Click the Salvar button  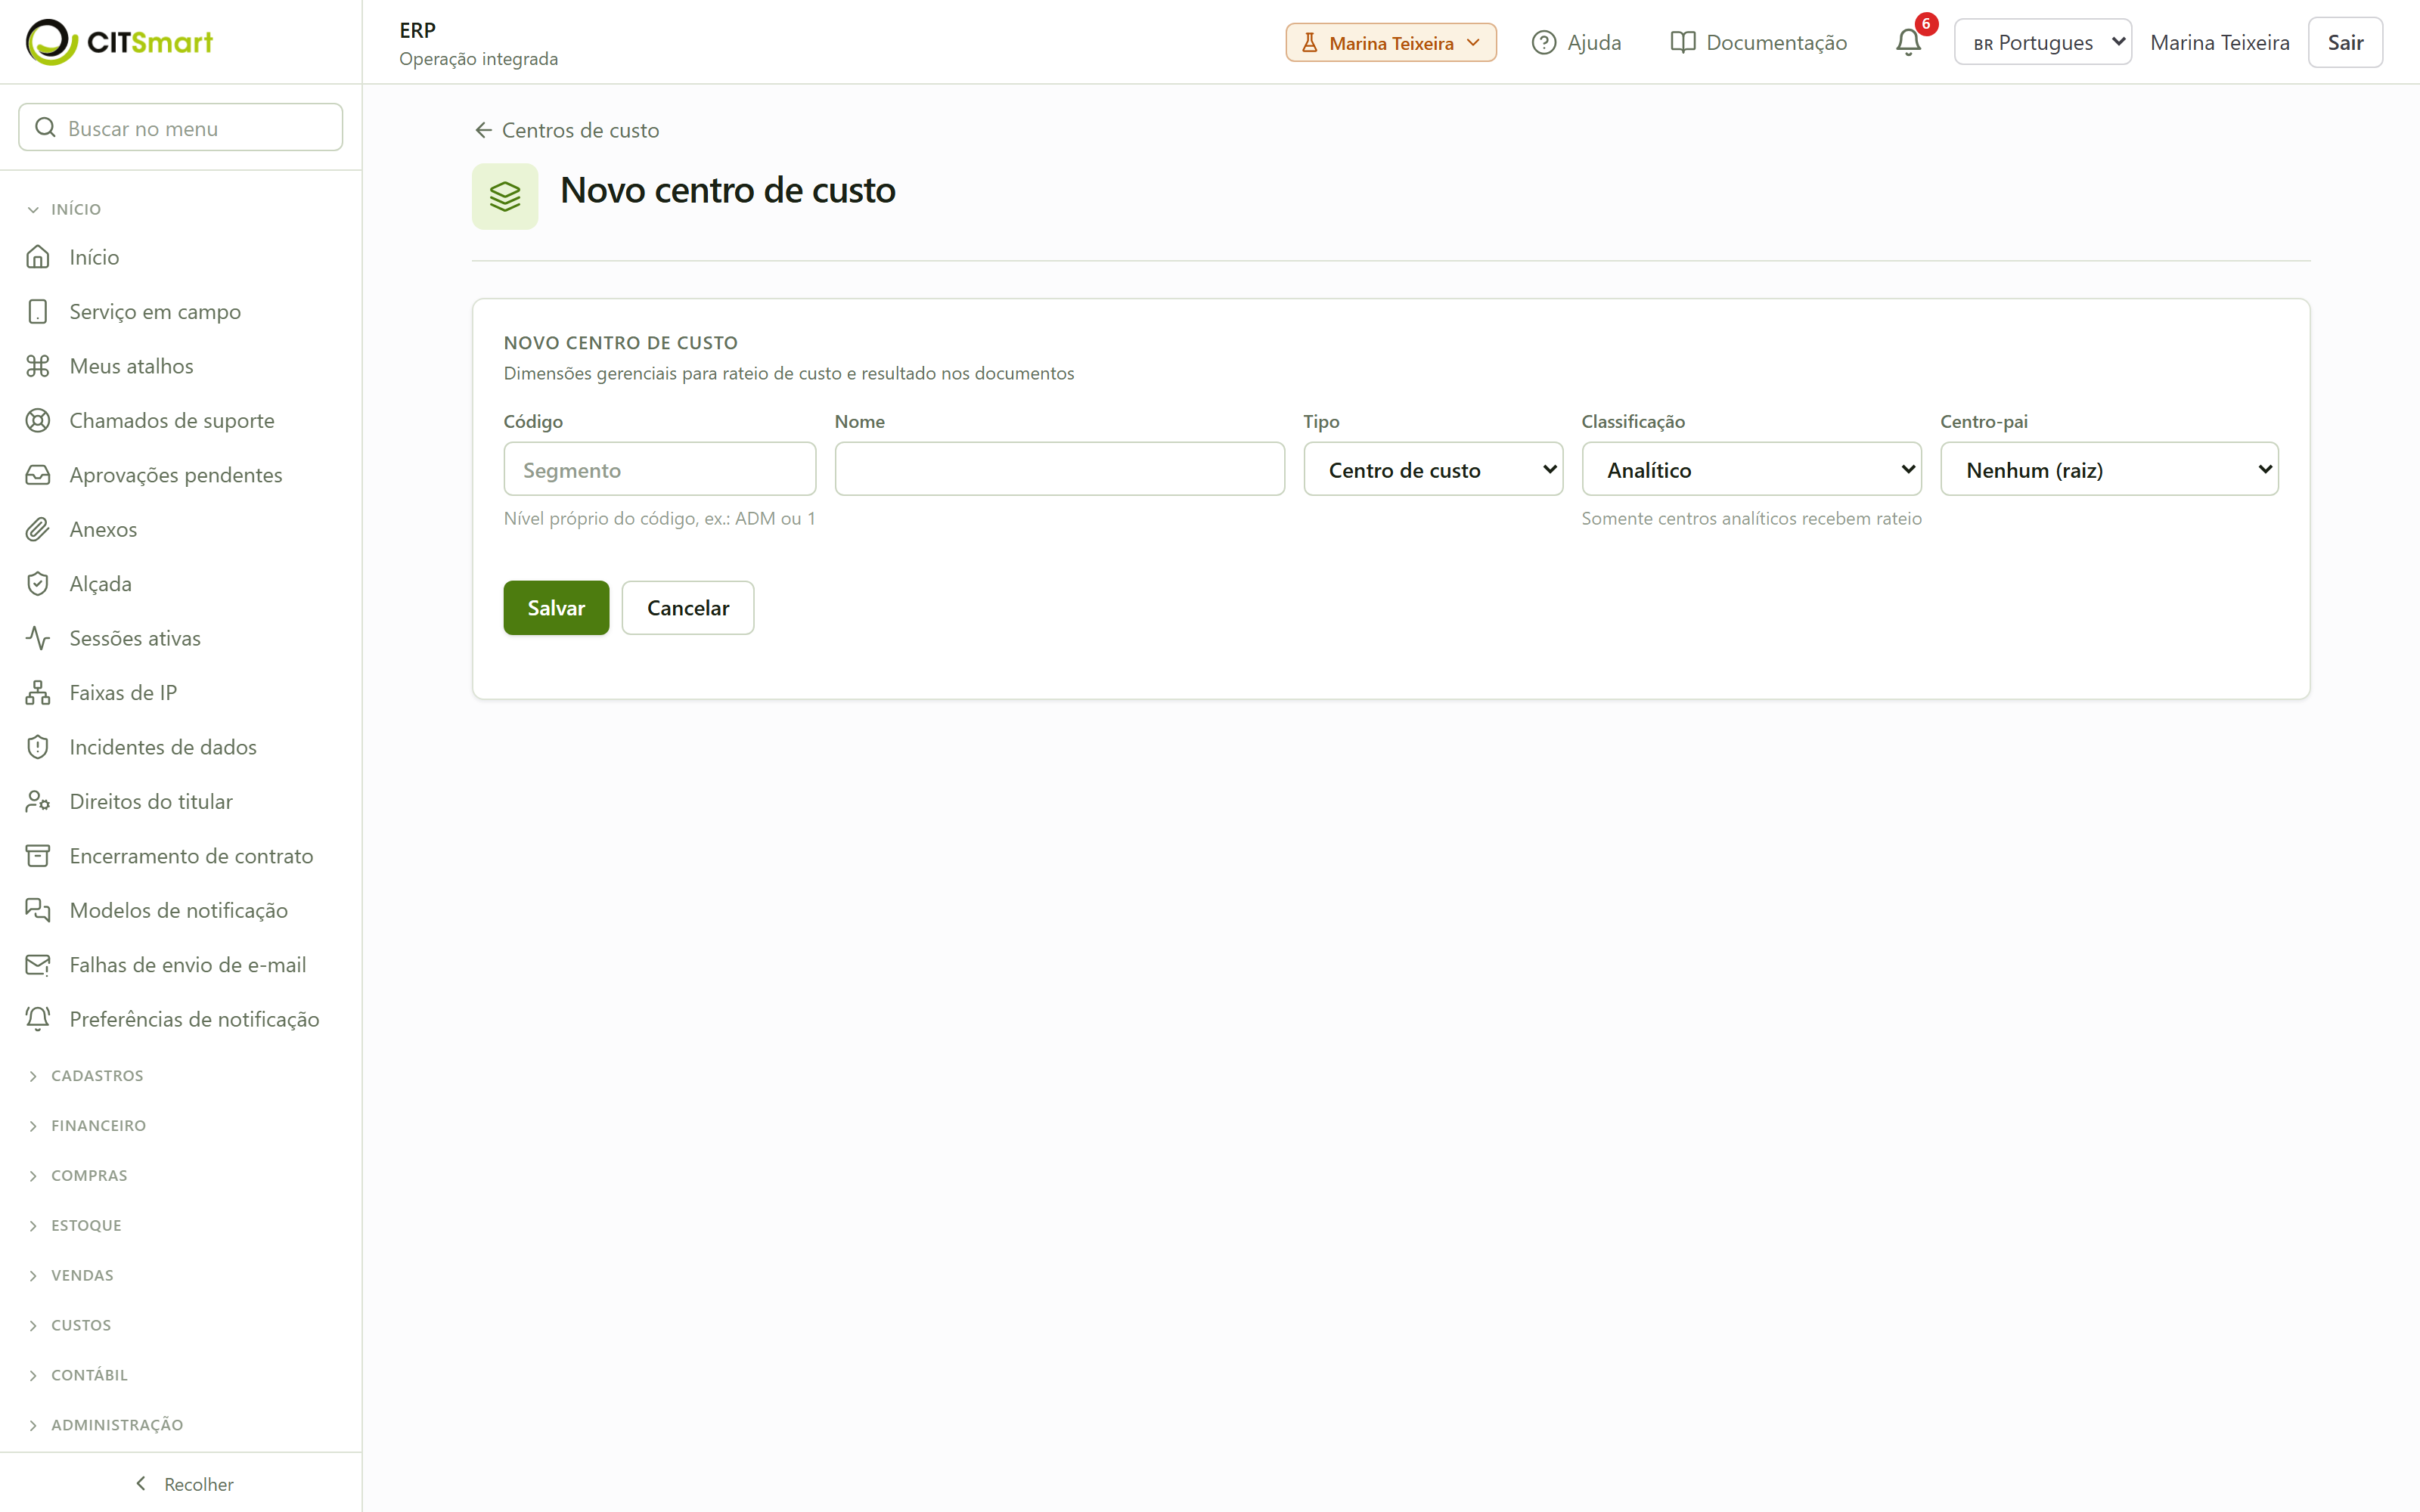pos(556,608)
